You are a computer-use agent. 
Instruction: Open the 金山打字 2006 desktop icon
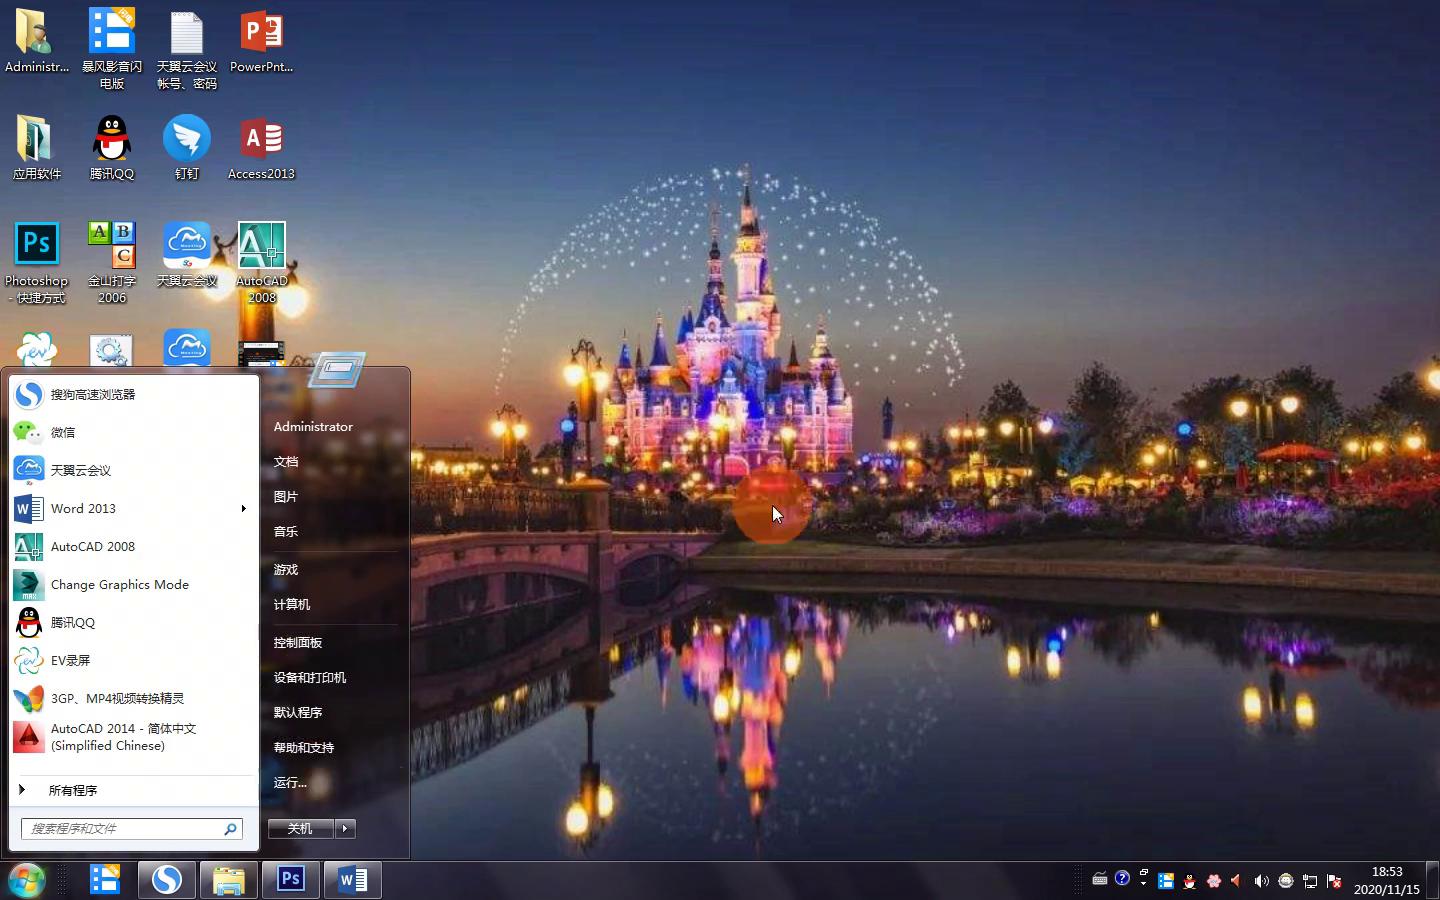111,247
